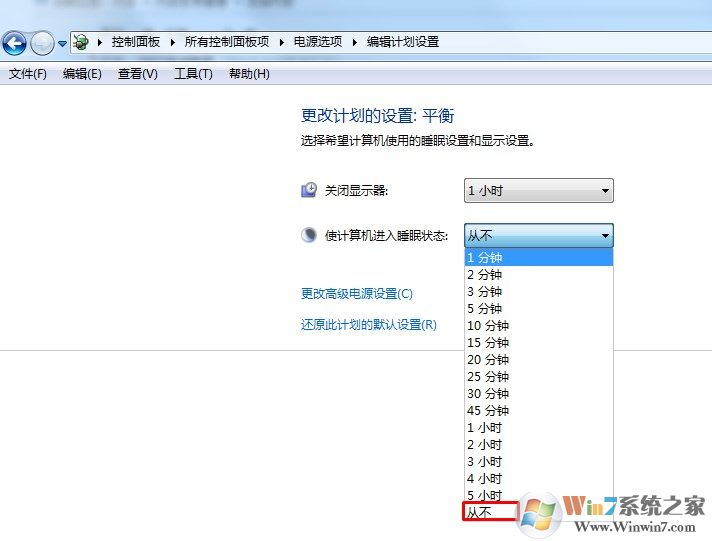The width and height of the screenshot is (712, 541).
Task: Select 2 小时 sleep option
Action: [539, 444]
